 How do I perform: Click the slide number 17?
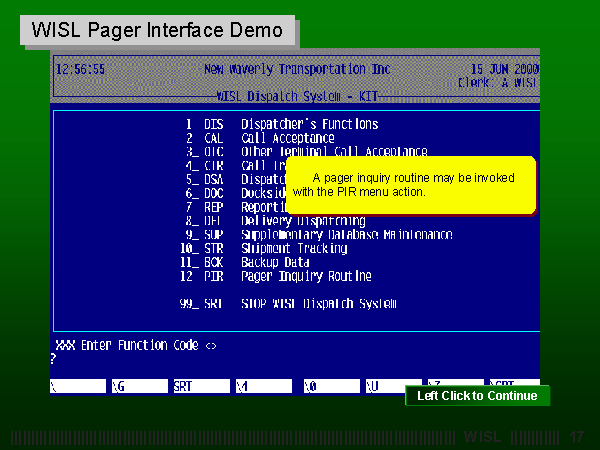tap(576, 437)
